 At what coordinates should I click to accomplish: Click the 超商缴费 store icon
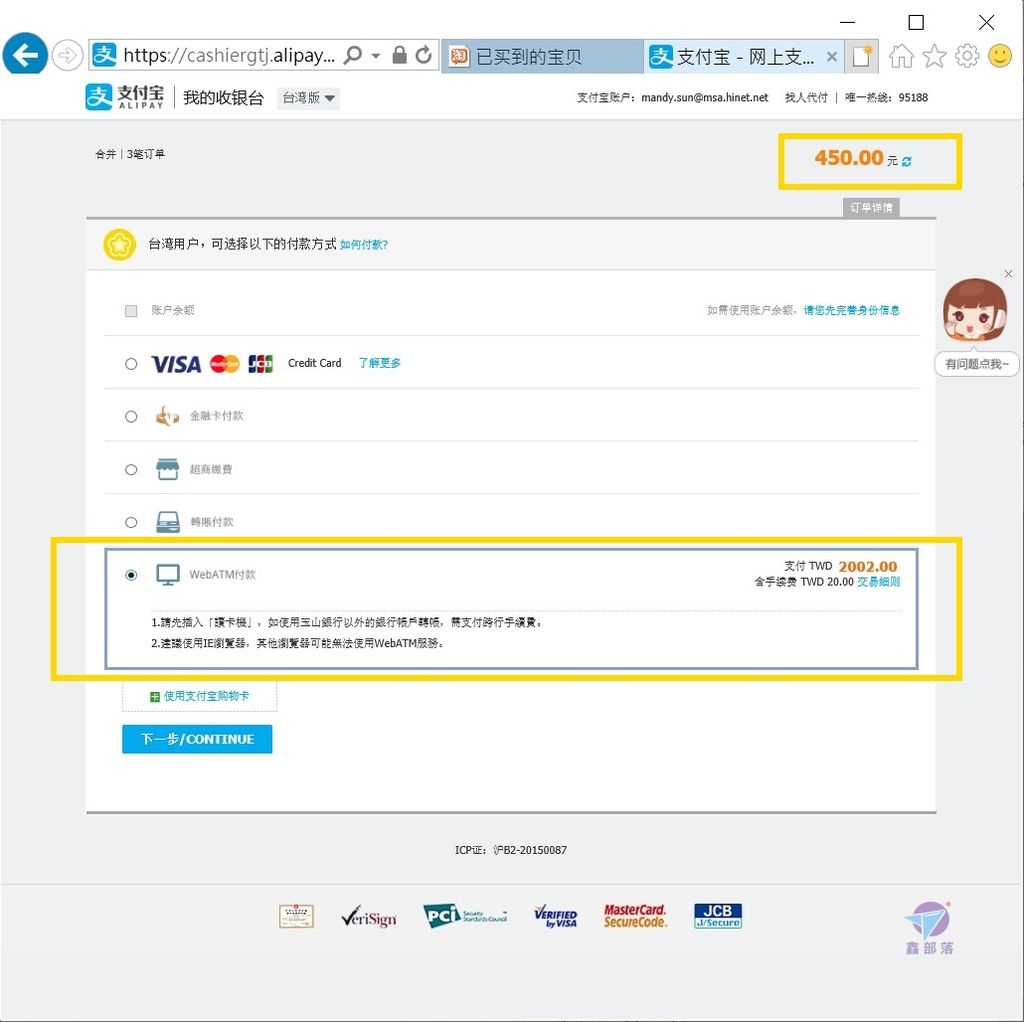(x=168, y=469)
